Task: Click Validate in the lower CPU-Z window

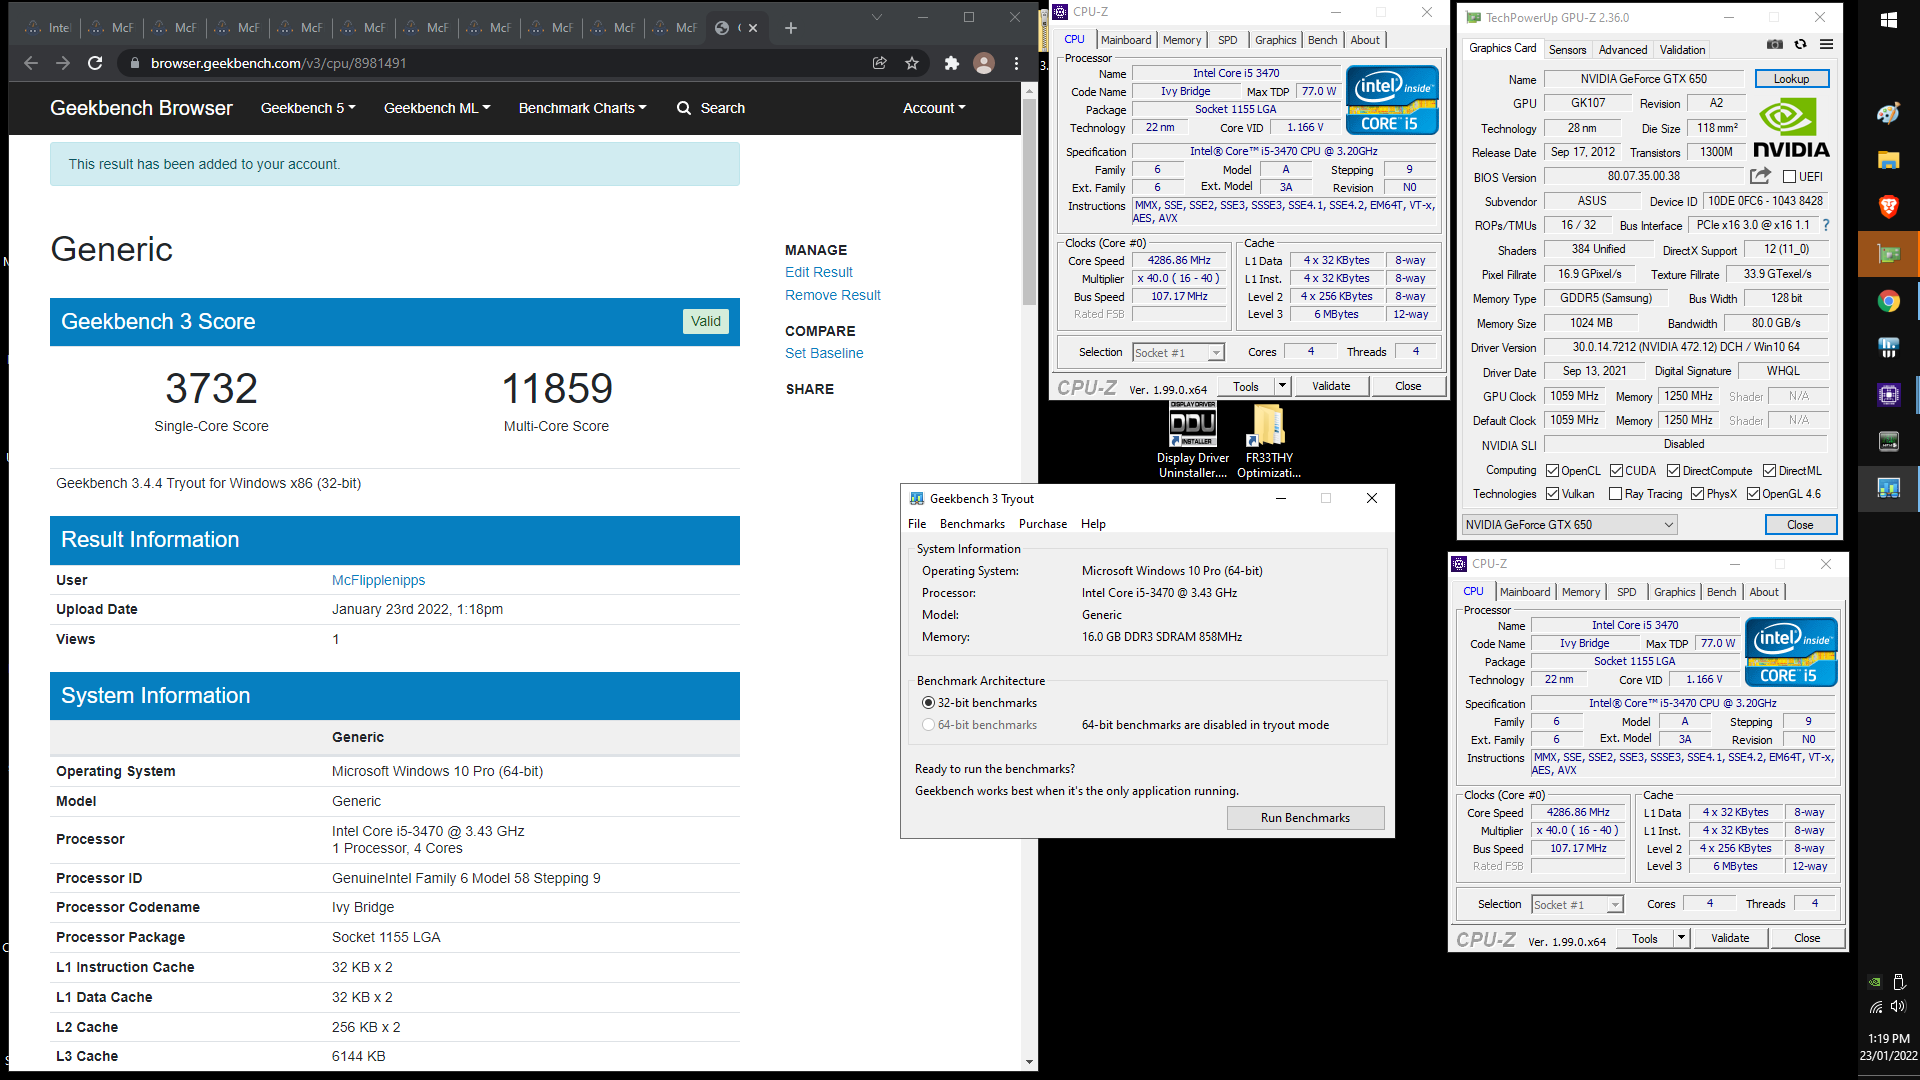Action: pyautogui.click(x=1730, y=938)
